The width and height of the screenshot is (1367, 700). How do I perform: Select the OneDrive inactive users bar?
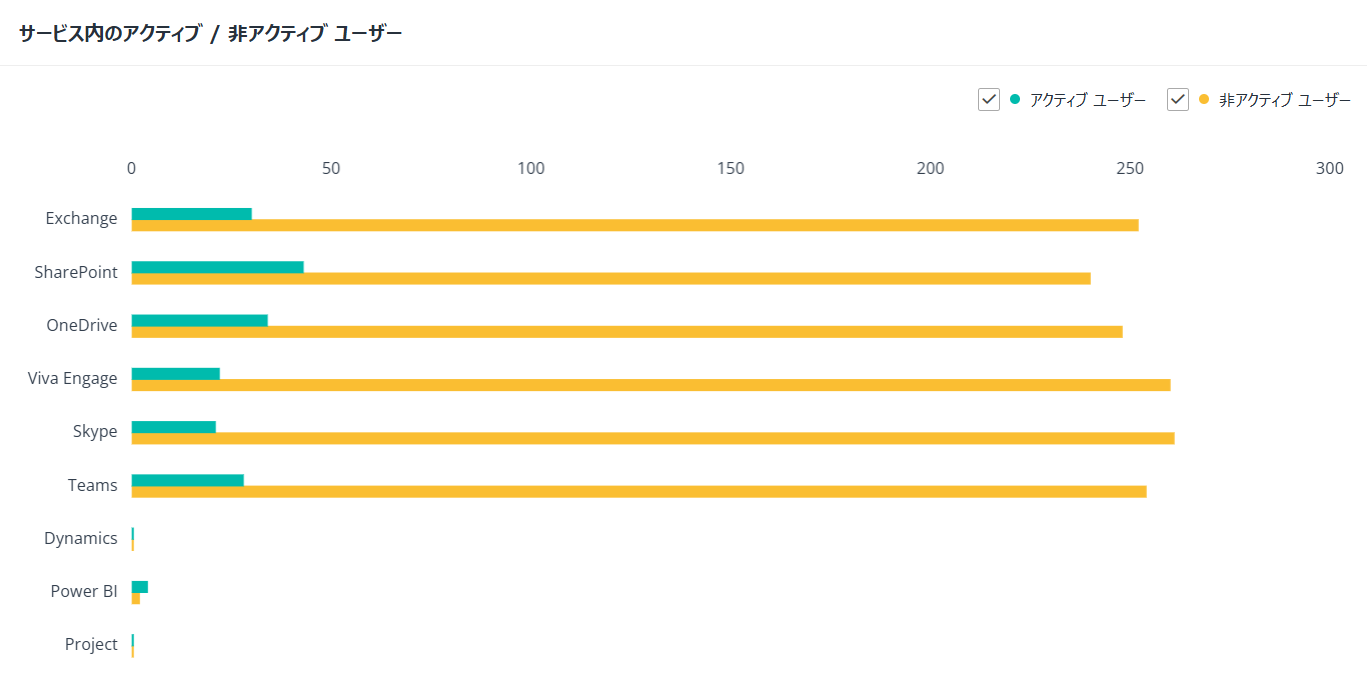click(627, 331)
